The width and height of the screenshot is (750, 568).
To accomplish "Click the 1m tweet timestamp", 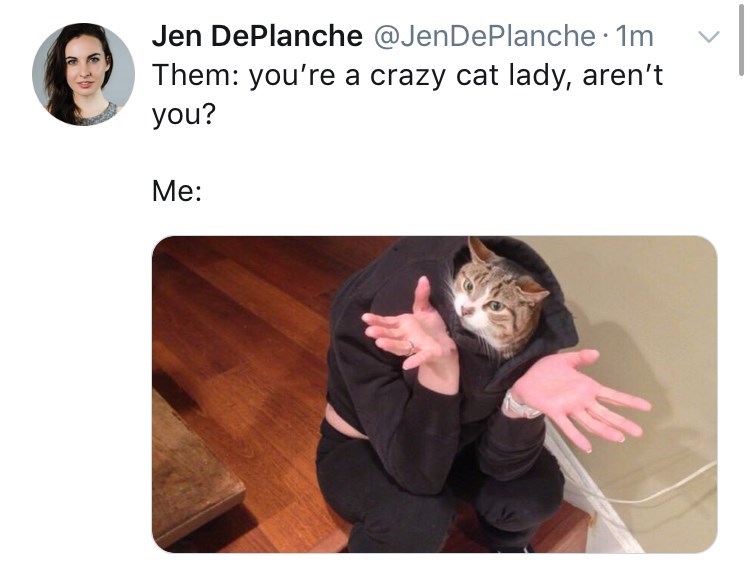I will (x=635, y=36).
